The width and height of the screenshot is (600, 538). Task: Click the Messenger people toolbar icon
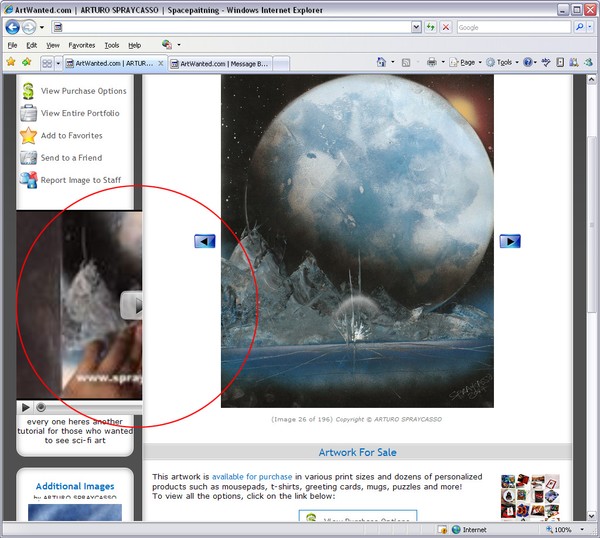[x=574, y=62]
